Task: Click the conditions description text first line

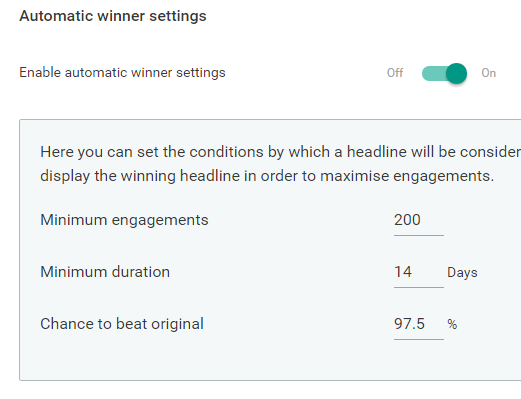Action: click(x=280, y=152)
